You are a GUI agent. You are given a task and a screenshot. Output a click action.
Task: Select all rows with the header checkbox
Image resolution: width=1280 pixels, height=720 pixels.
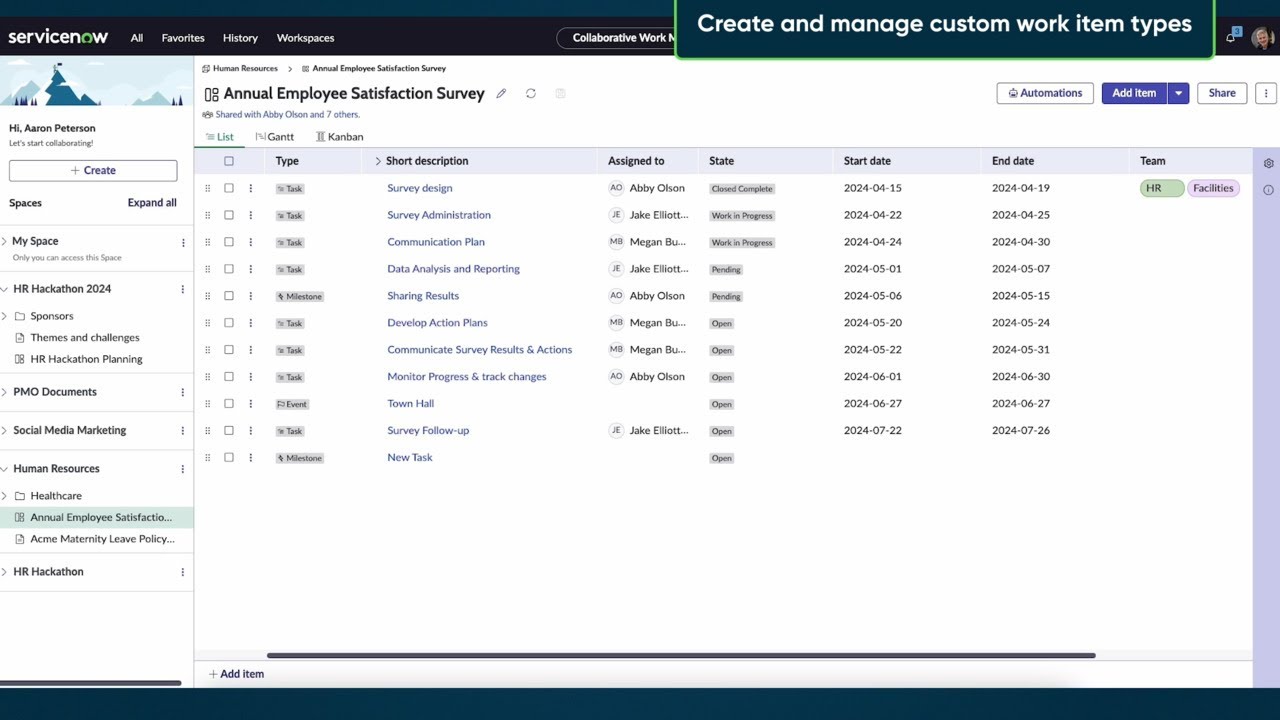(229, 161)
